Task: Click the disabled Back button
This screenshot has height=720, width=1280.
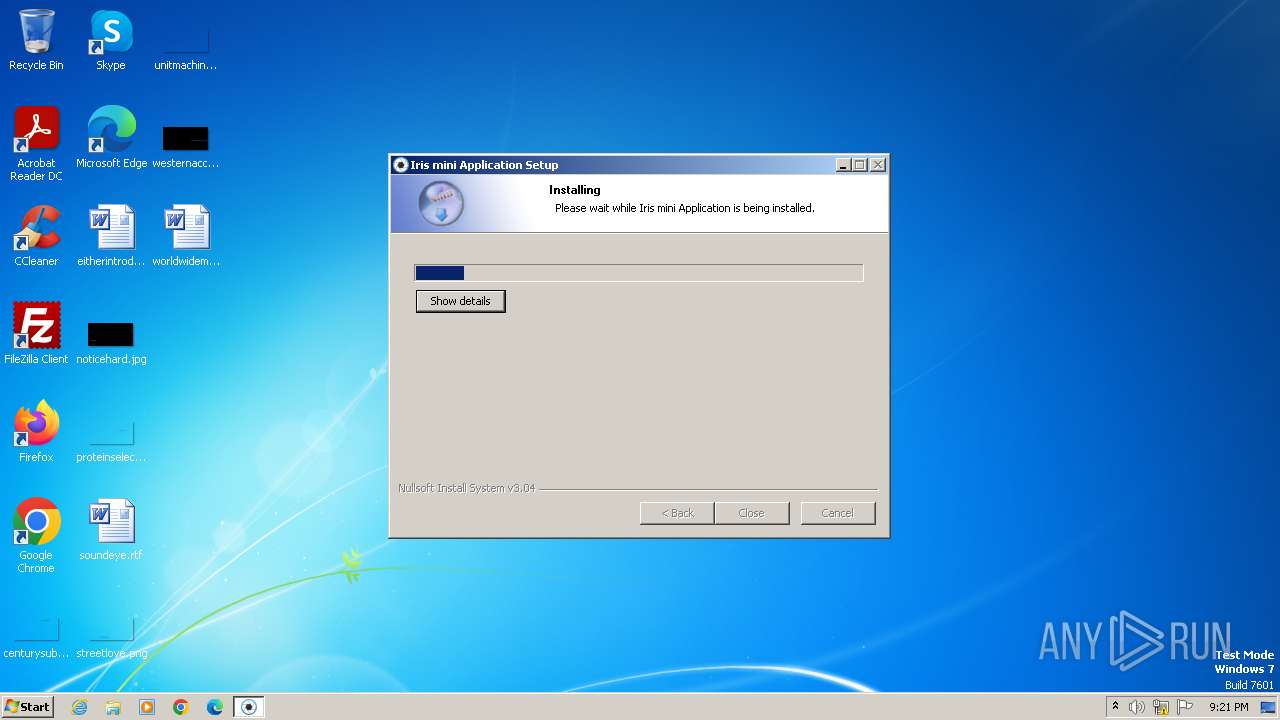Action: 677,513
